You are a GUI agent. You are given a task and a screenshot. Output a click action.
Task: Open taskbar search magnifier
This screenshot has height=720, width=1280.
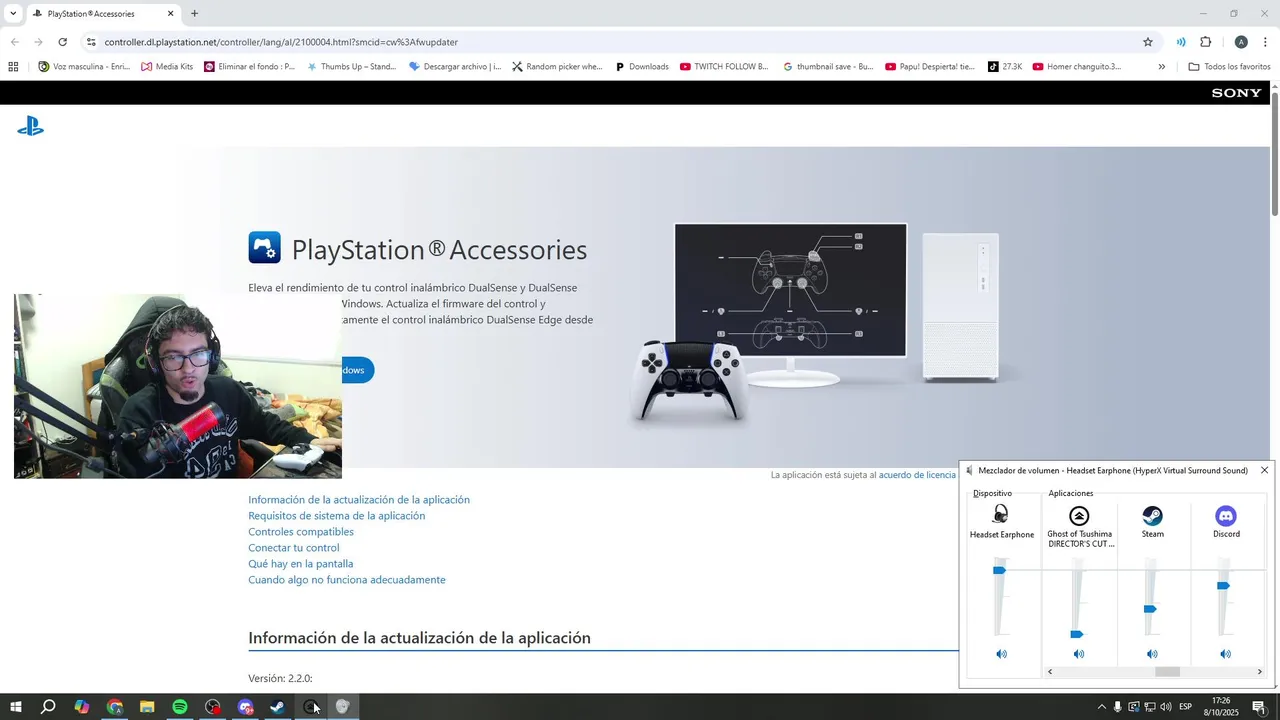[48, 707]
